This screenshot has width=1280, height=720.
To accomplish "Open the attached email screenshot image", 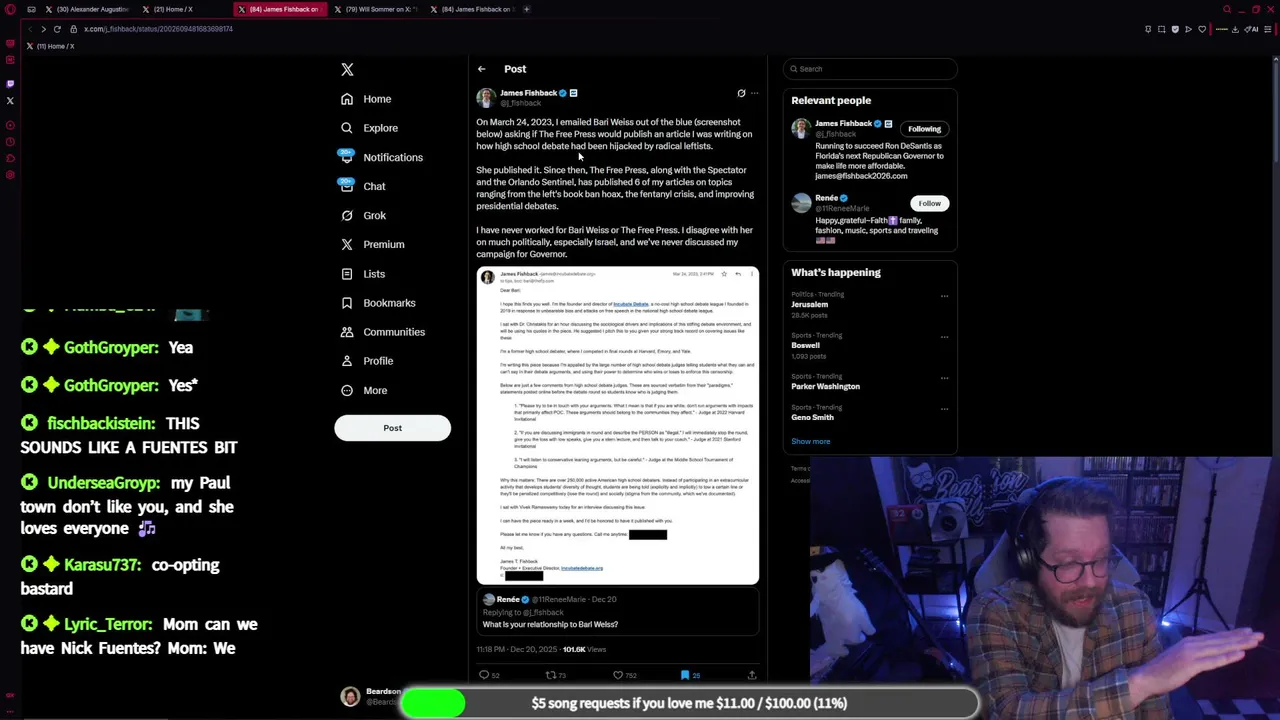I will (618, 425).
